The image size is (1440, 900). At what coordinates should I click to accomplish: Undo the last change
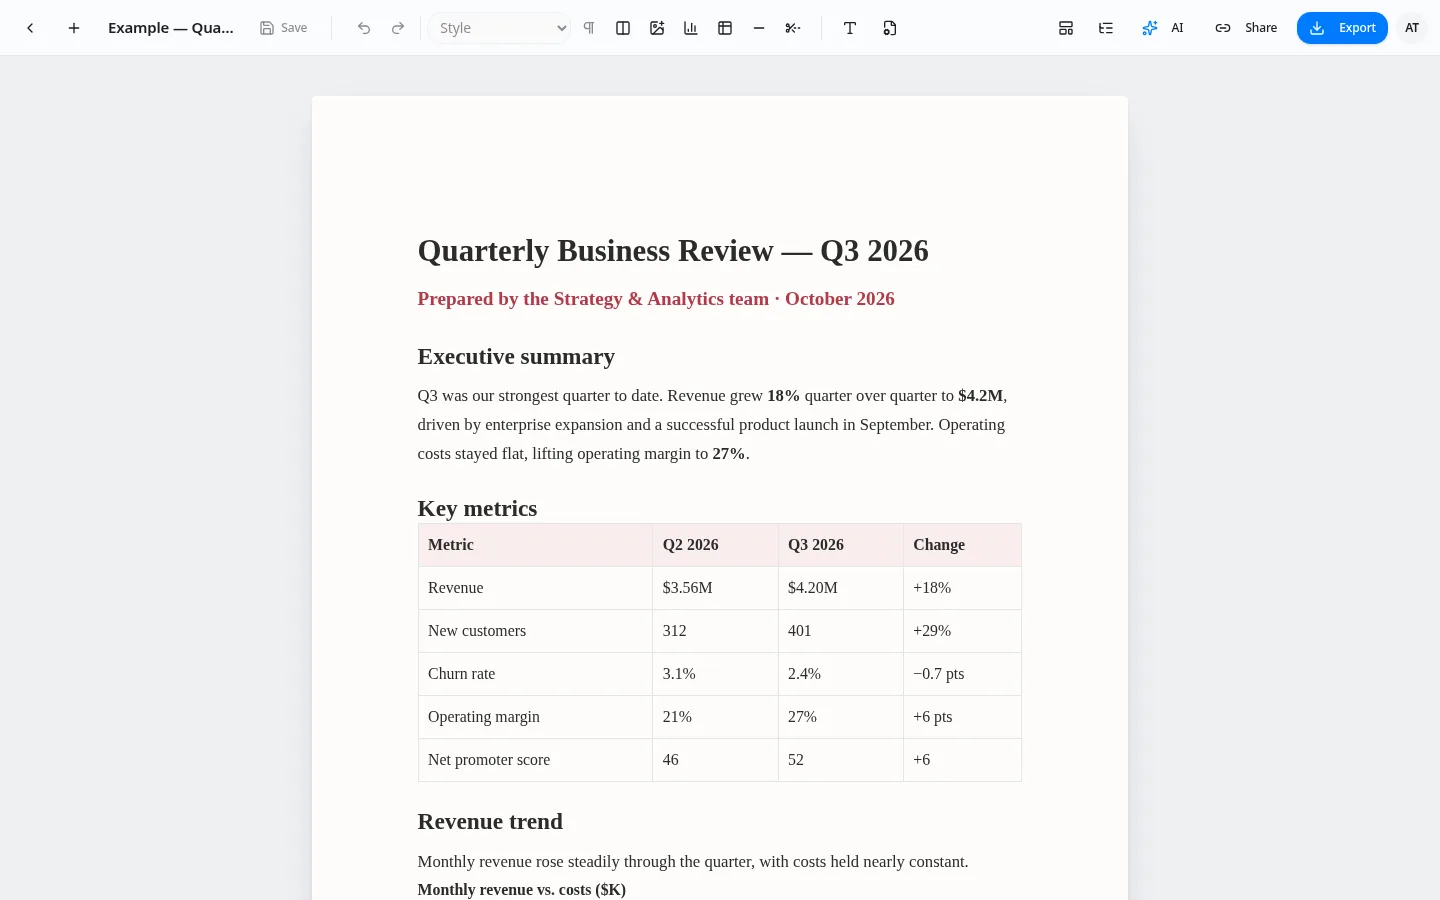tap(364, 28)
